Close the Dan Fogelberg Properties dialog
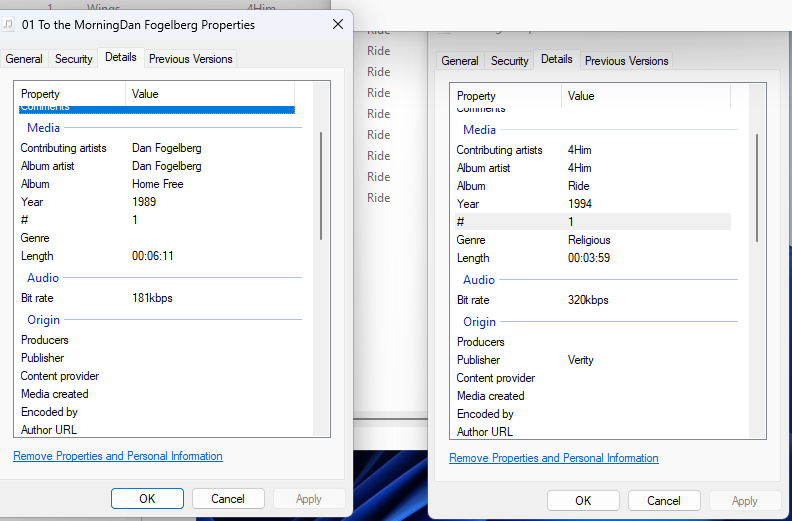 [x=338, y=24]
